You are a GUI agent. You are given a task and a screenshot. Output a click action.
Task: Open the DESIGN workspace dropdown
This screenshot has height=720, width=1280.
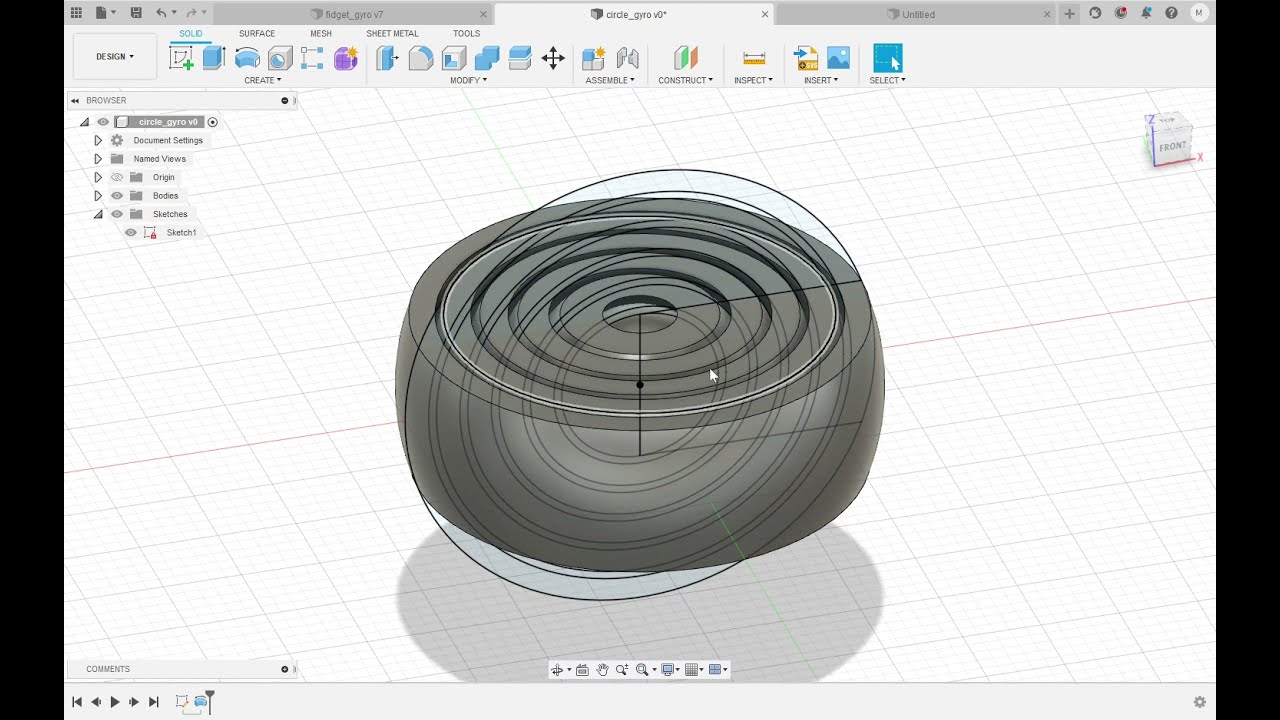click(x=115, y=57)
